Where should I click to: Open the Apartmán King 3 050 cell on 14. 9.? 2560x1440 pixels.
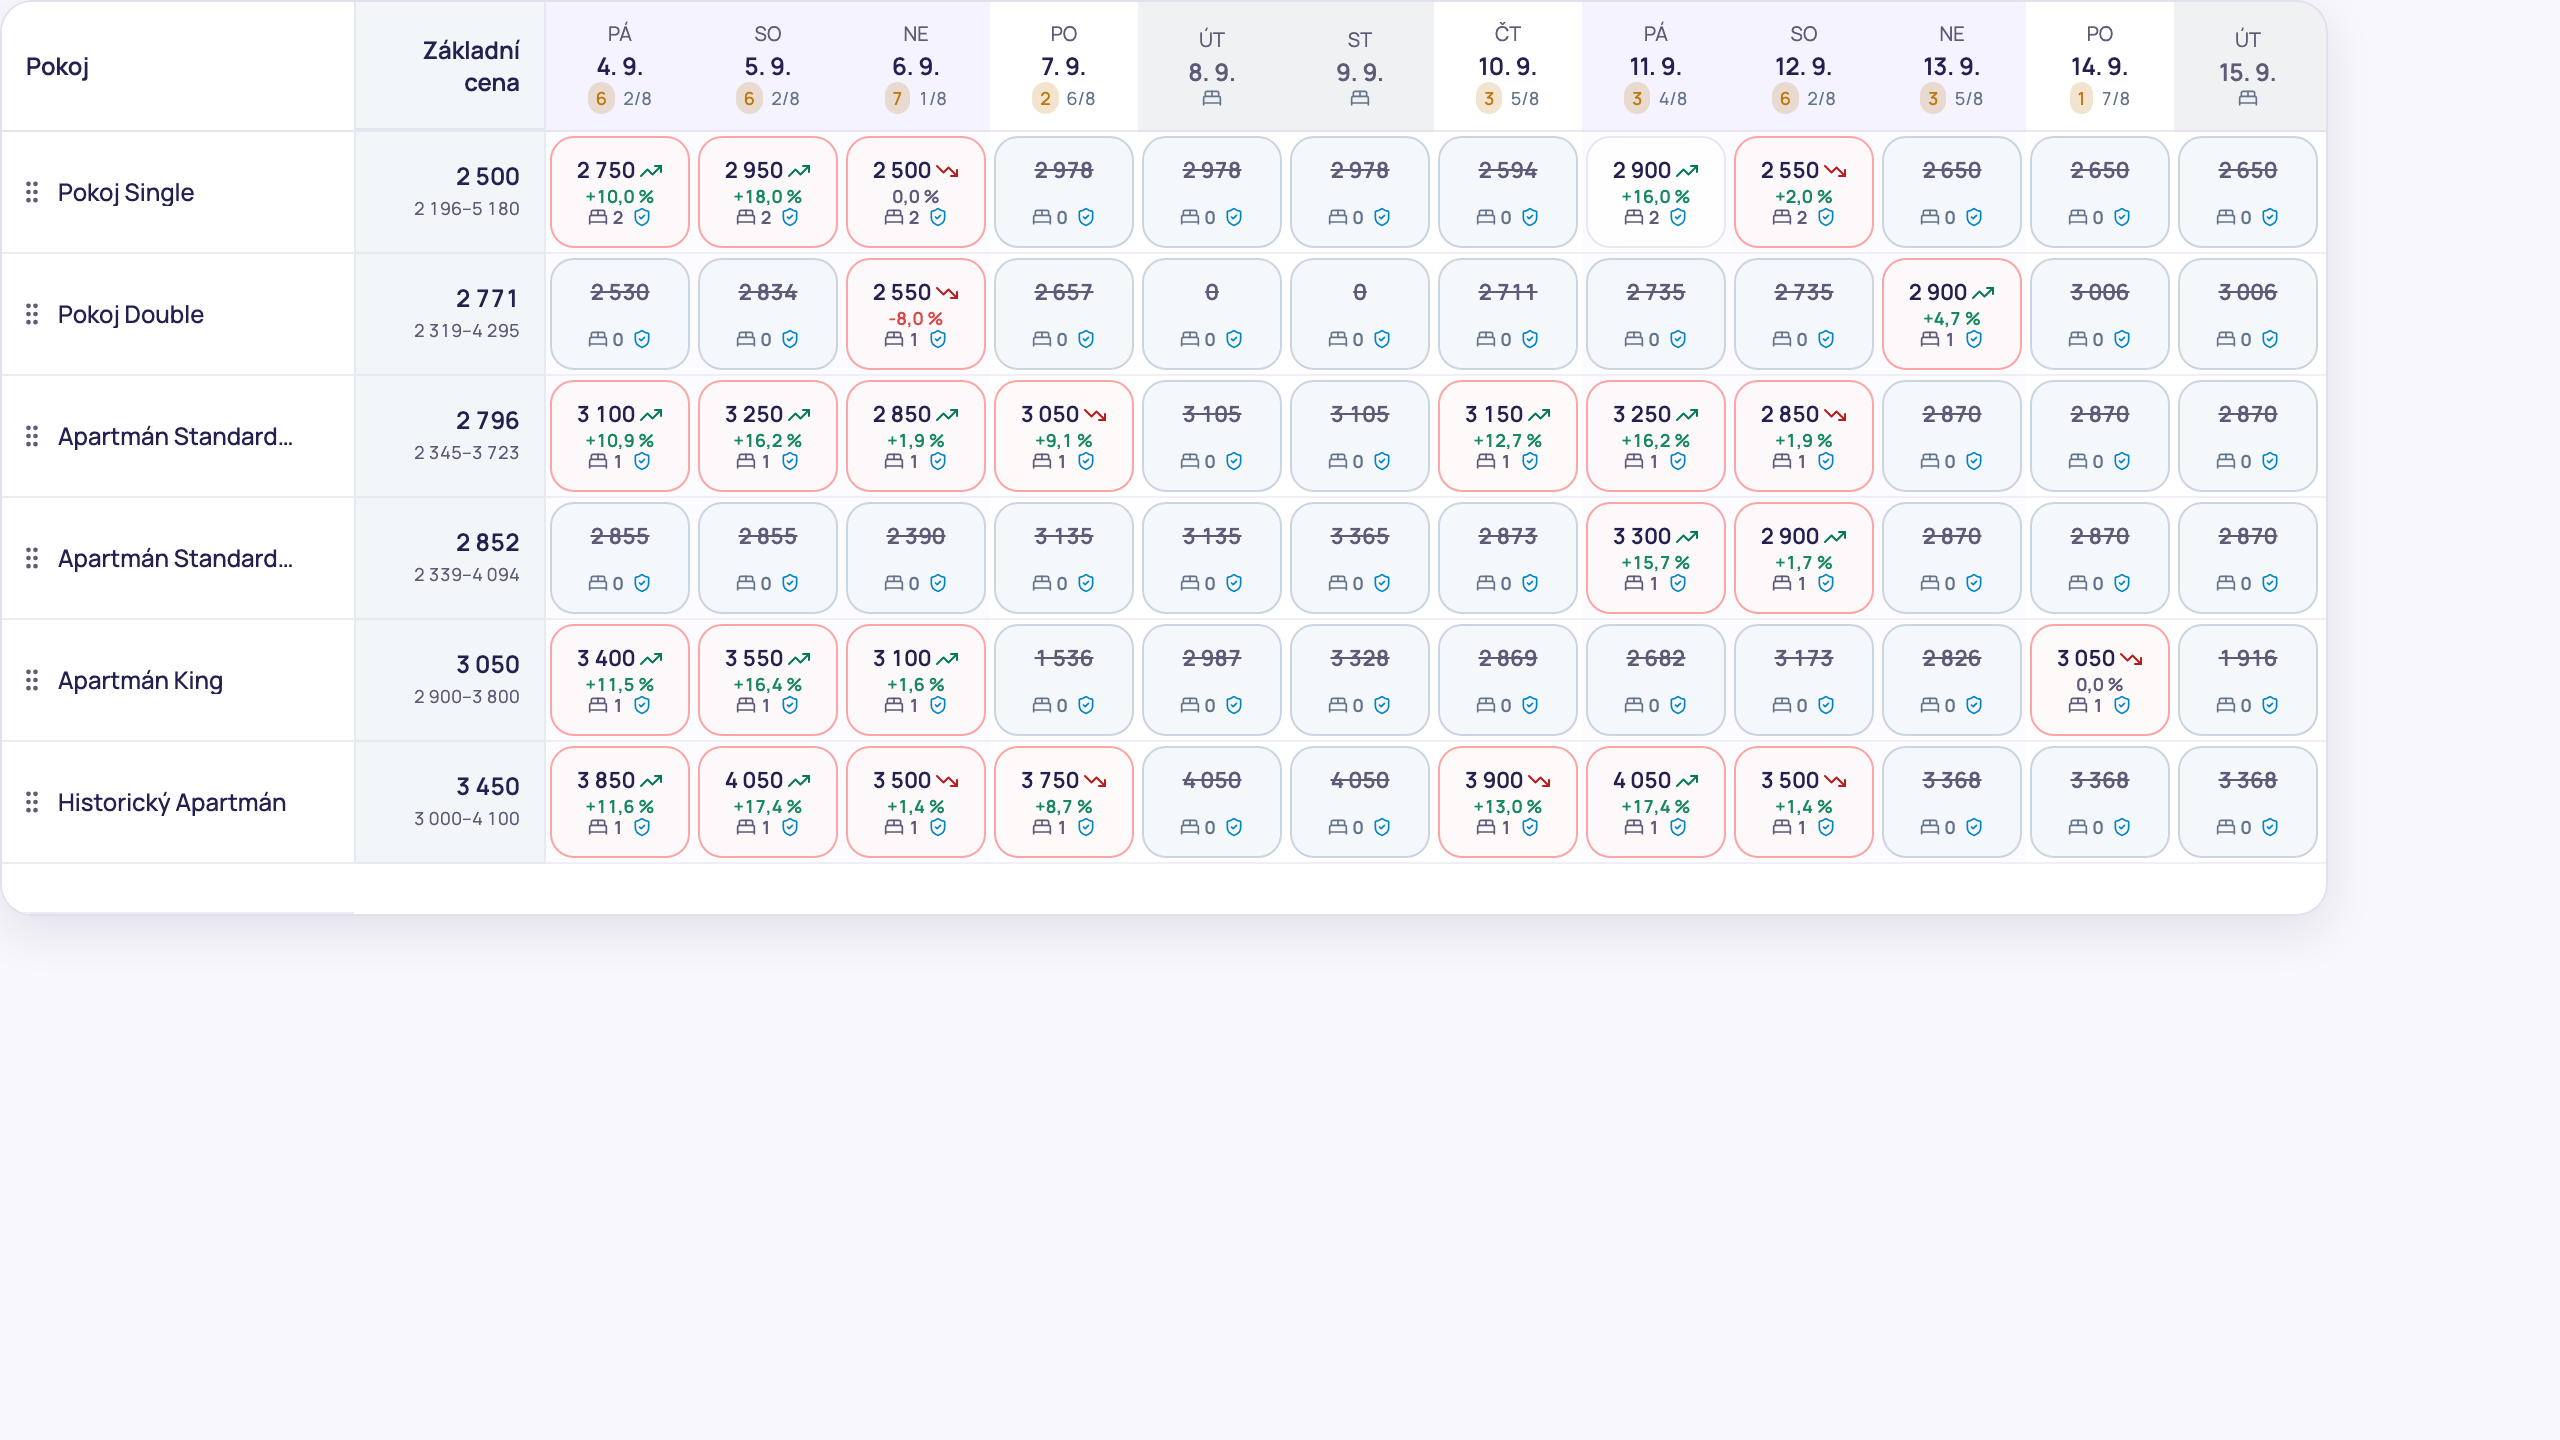(2100, 680)
